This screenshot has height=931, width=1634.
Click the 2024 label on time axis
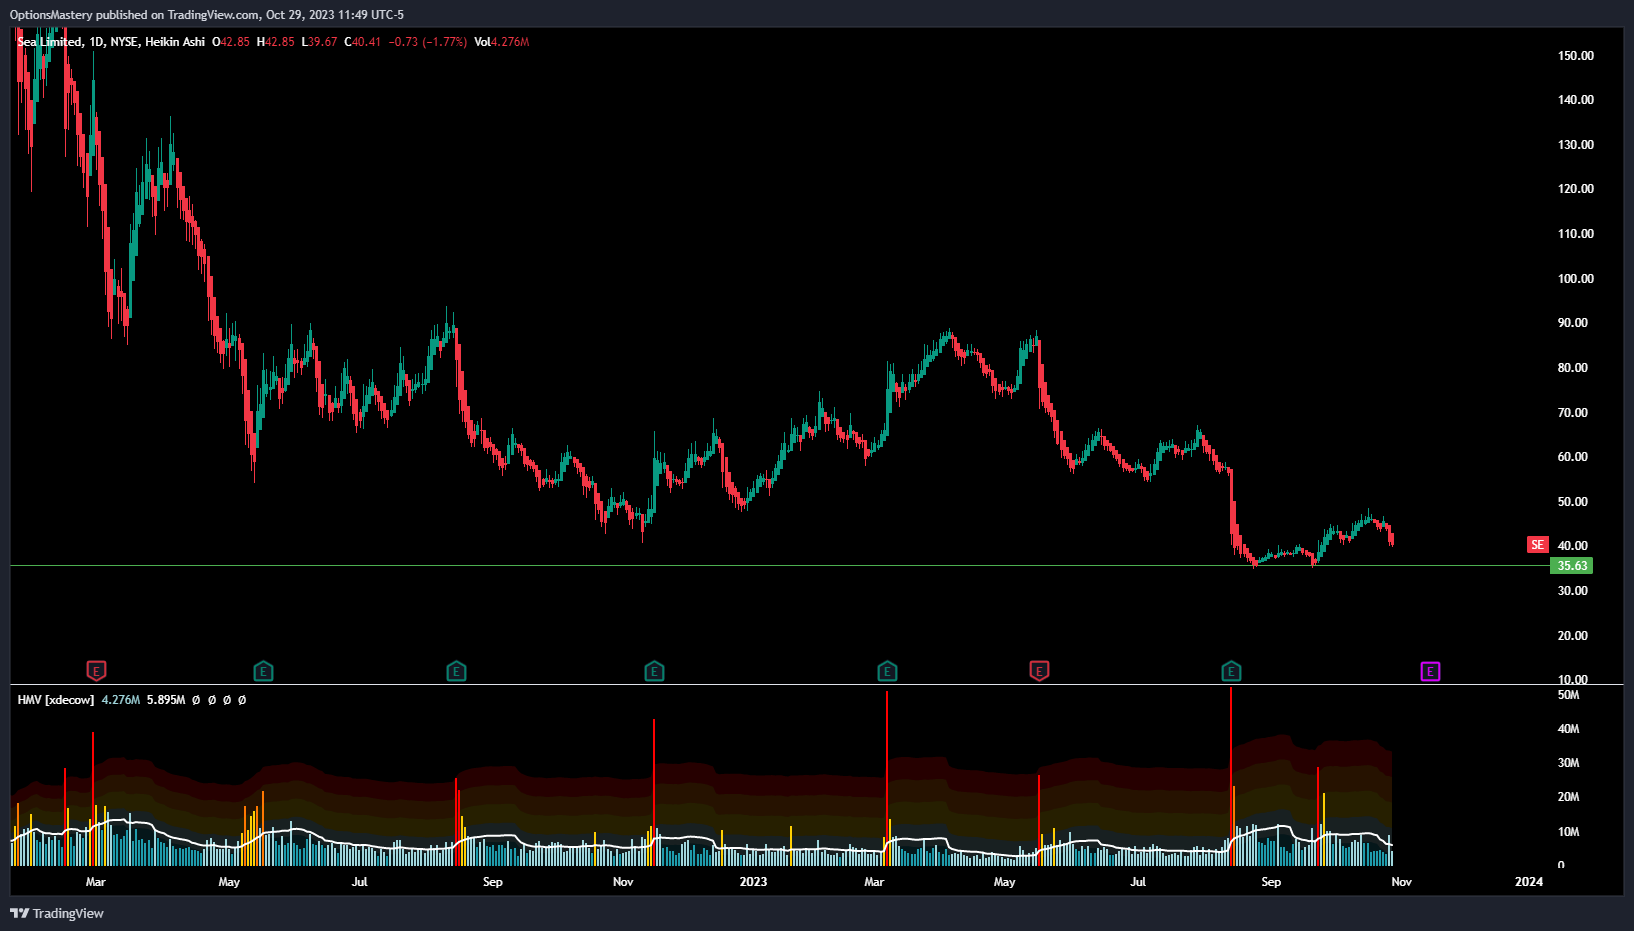(1528, 882)
